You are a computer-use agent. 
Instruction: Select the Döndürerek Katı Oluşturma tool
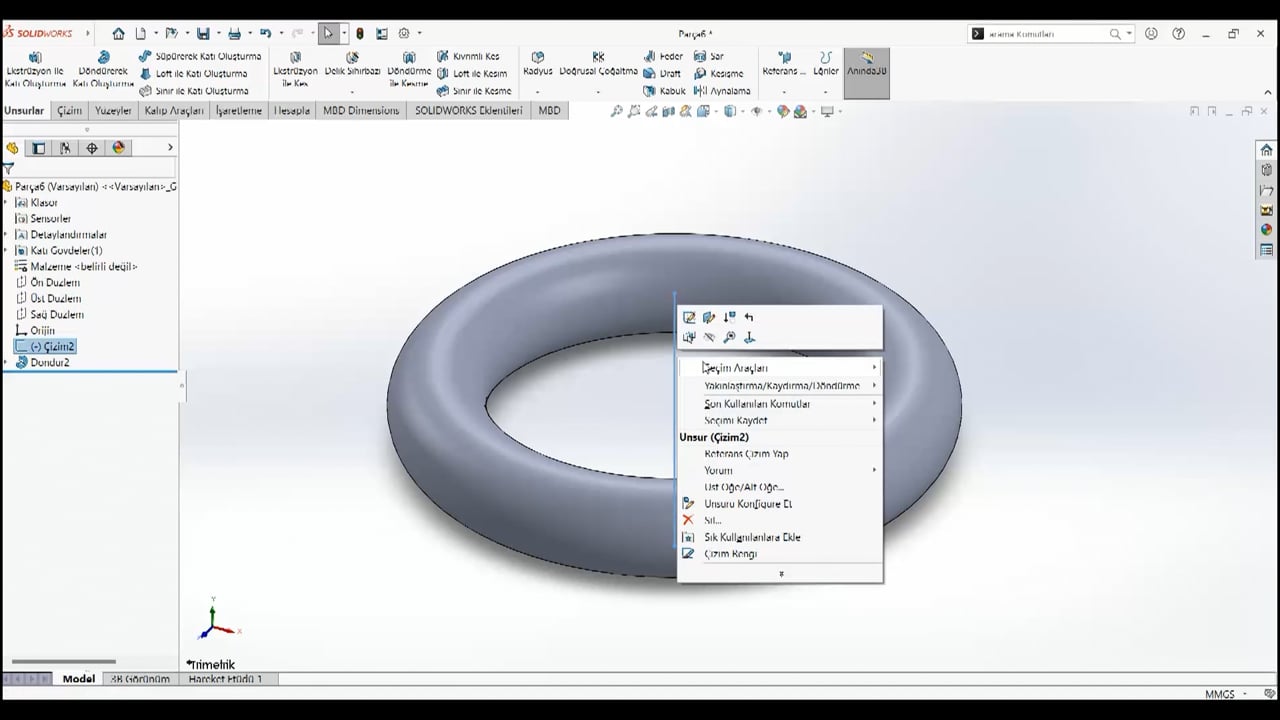[103, 70]
